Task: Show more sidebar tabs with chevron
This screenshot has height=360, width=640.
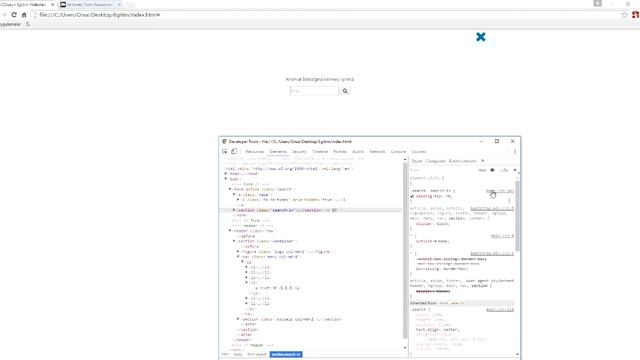Action: pos(482,161)
